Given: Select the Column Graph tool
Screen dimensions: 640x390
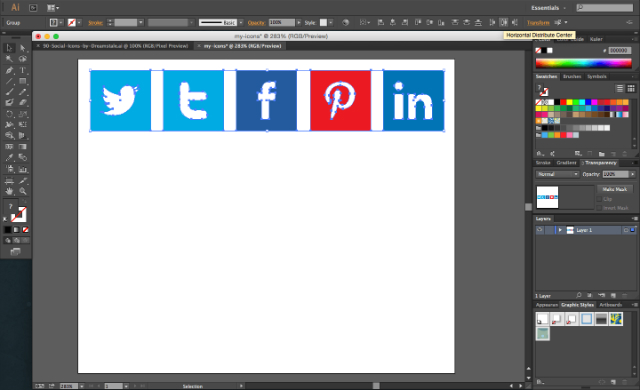Looking at the screenshot, I should click(x=22, y=169).
